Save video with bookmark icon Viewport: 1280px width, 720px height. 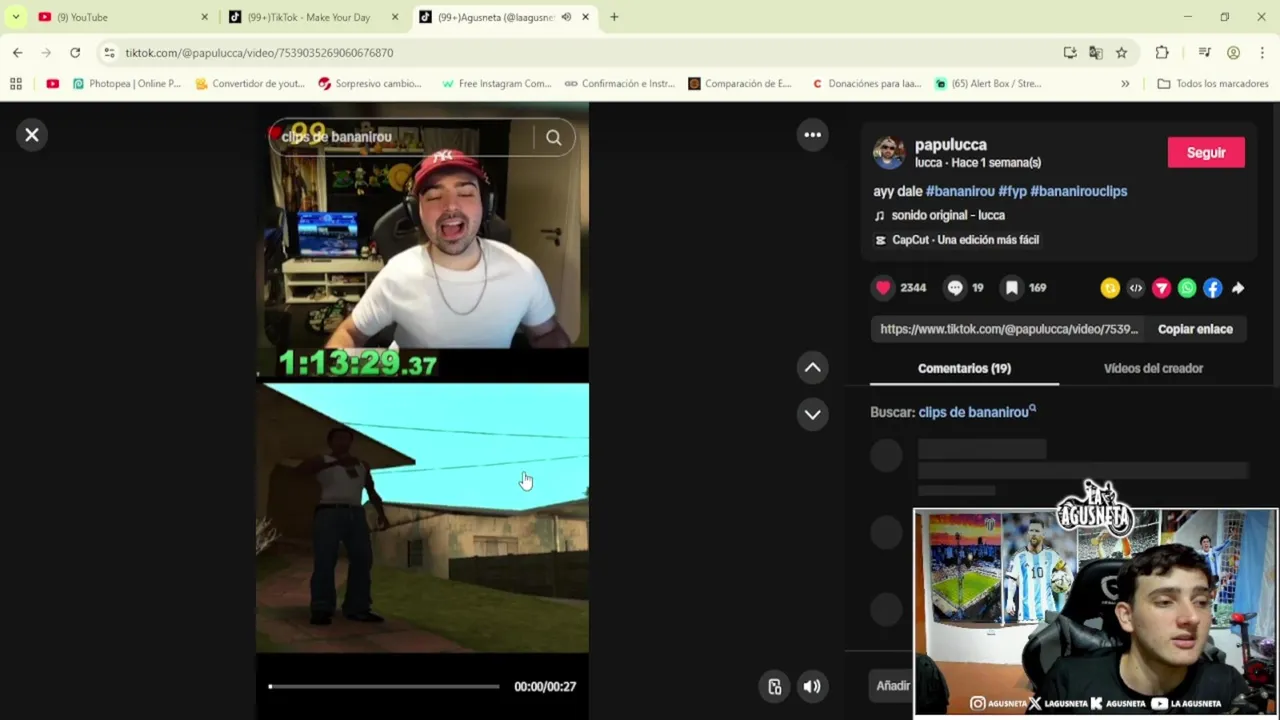[1012, 288]
